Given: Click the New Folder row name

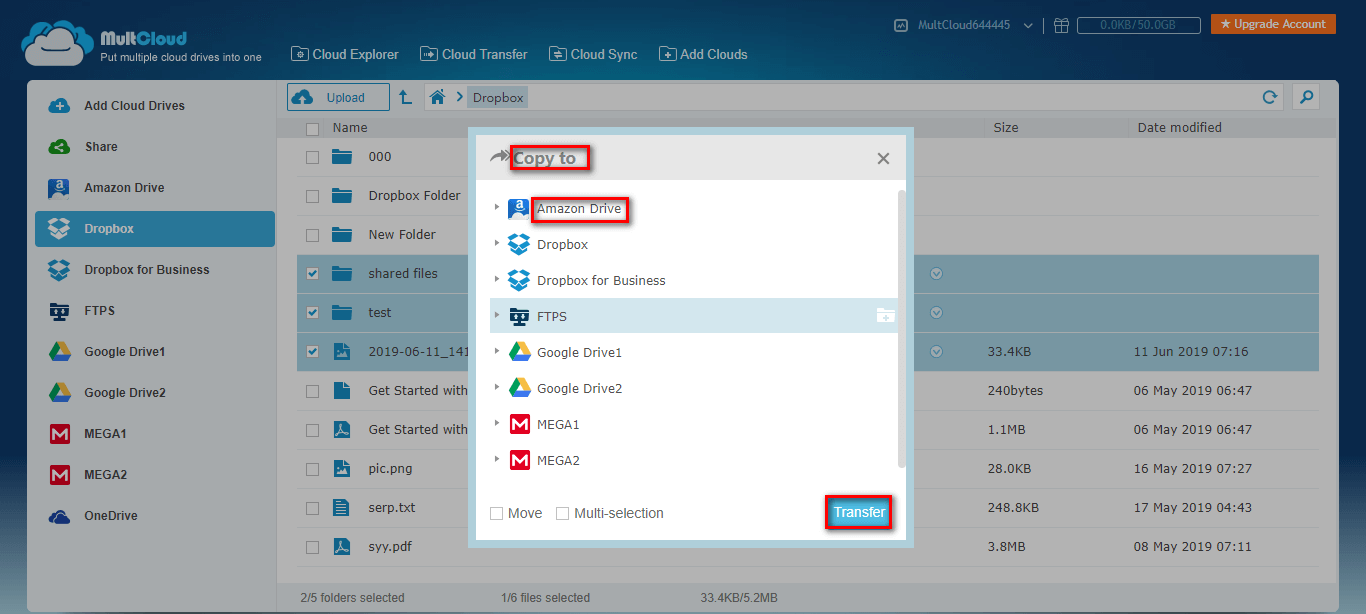Looking at the screenshot, I should point(402,235).
